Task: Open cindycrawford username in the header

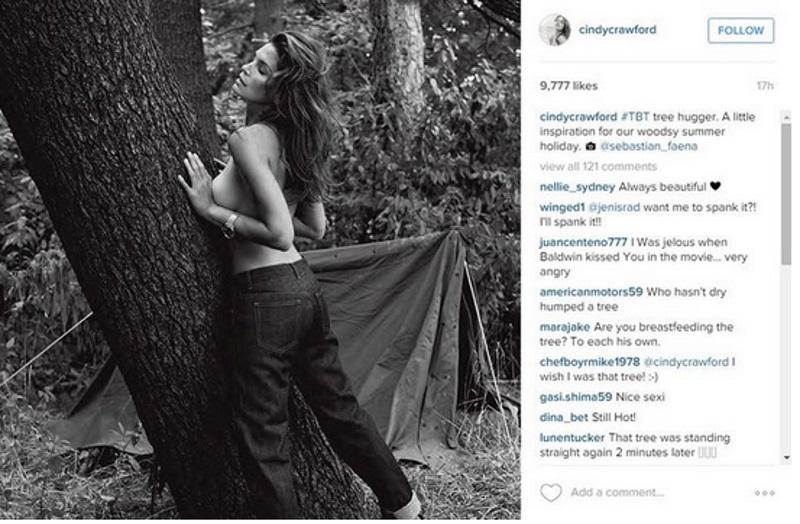Action: point(617,30)
